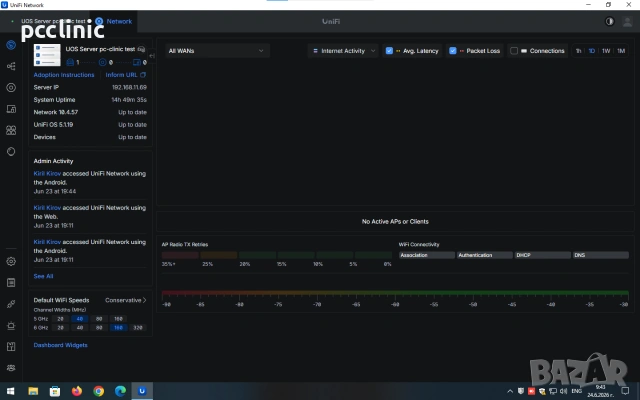Open the Windows Start menu
This screenshot has width=640, height=400.
pos(11,391)
